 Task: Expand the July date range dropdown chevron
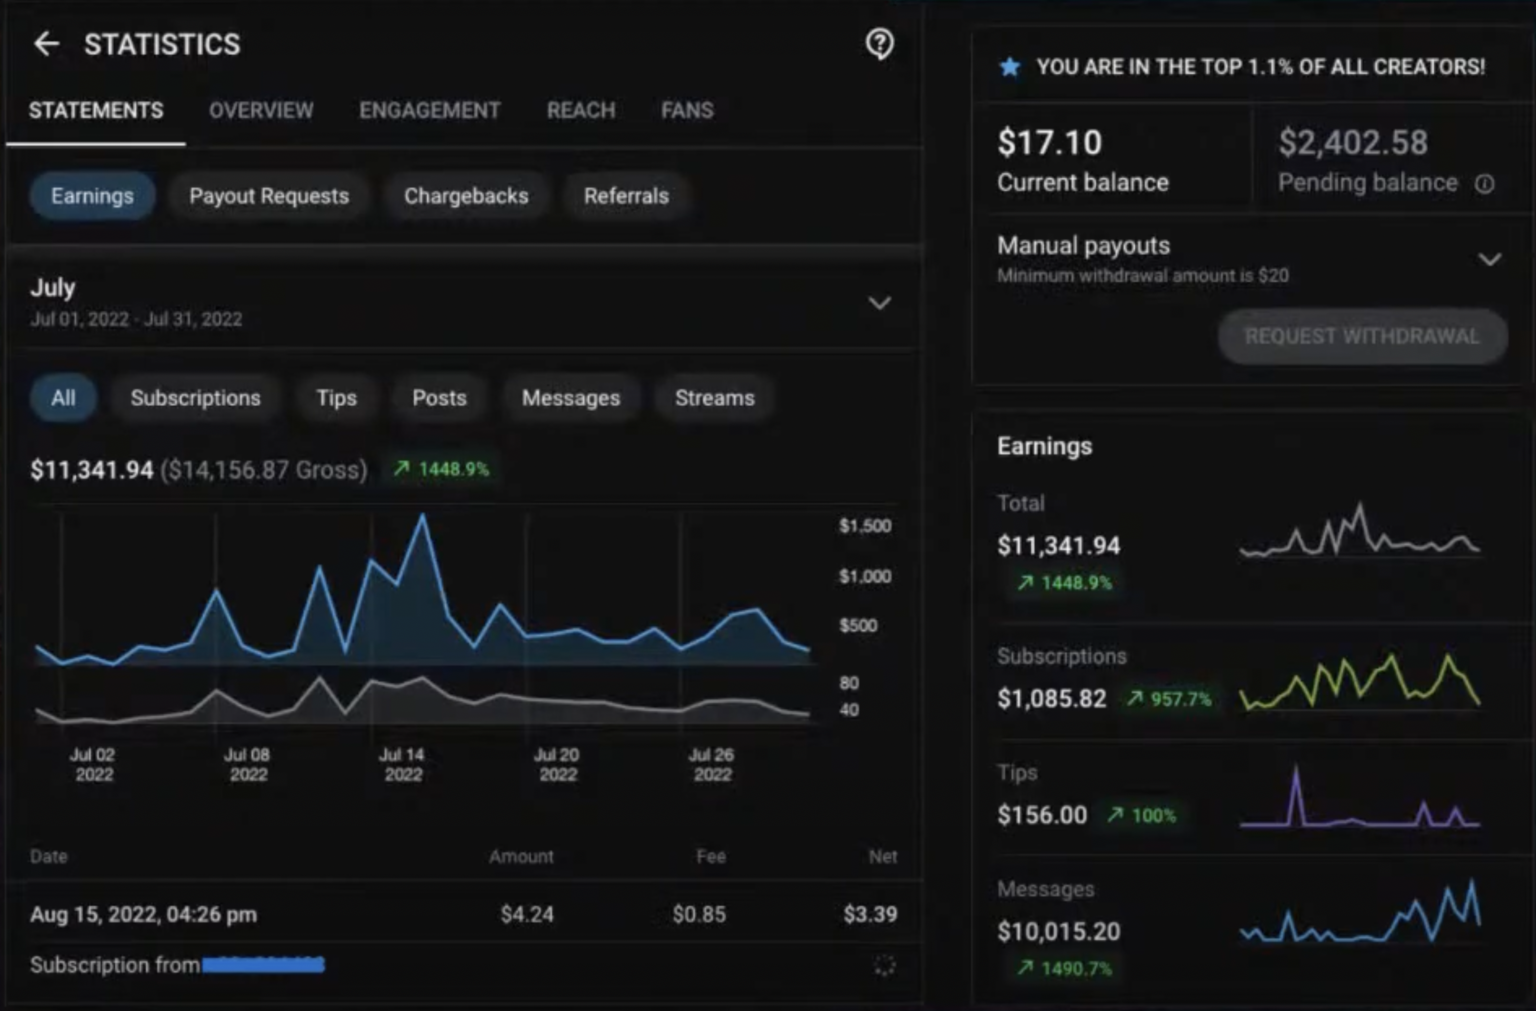tap(879, 303)
